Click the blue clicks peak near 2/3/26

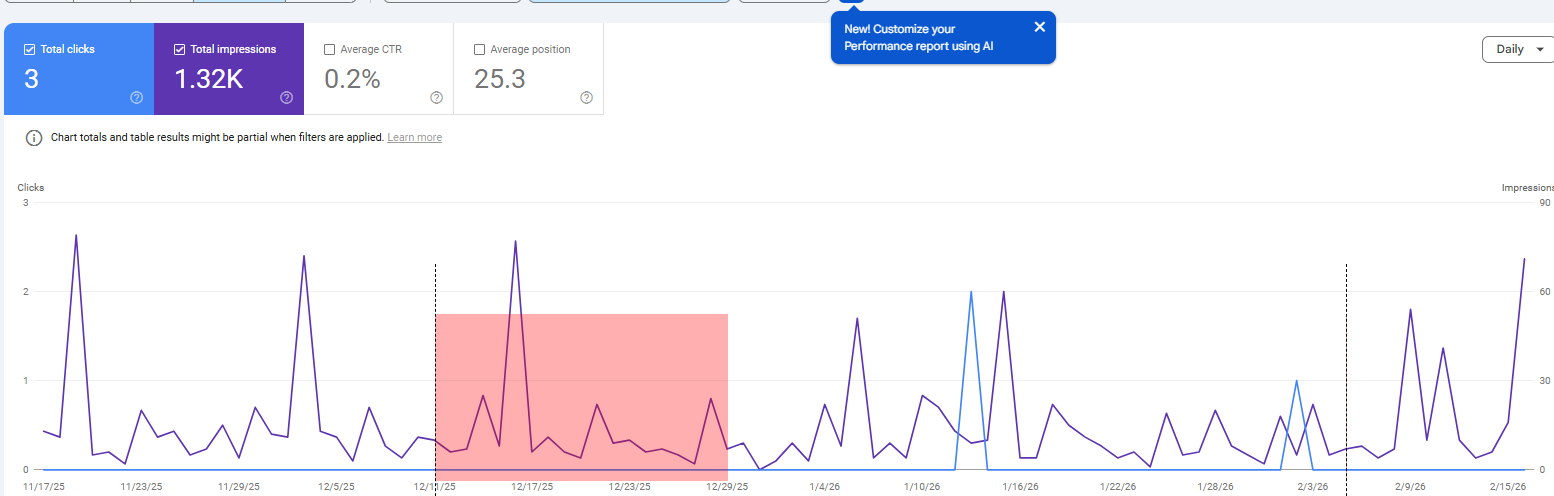click(x=1296, y=381)
